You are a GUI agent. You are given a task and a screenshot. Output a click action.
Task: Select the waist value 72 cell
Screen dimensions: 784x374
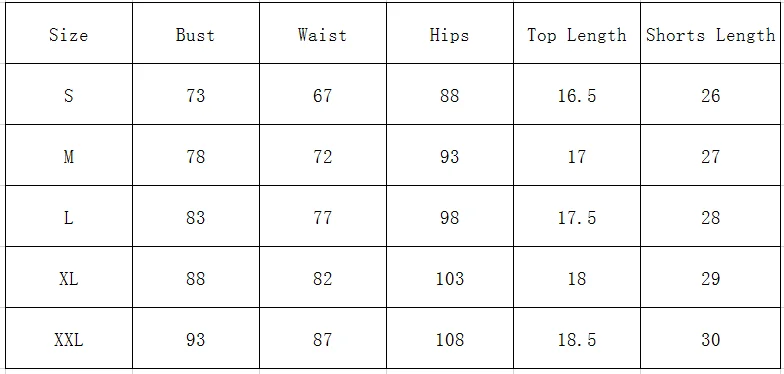(x=323, y=155)
